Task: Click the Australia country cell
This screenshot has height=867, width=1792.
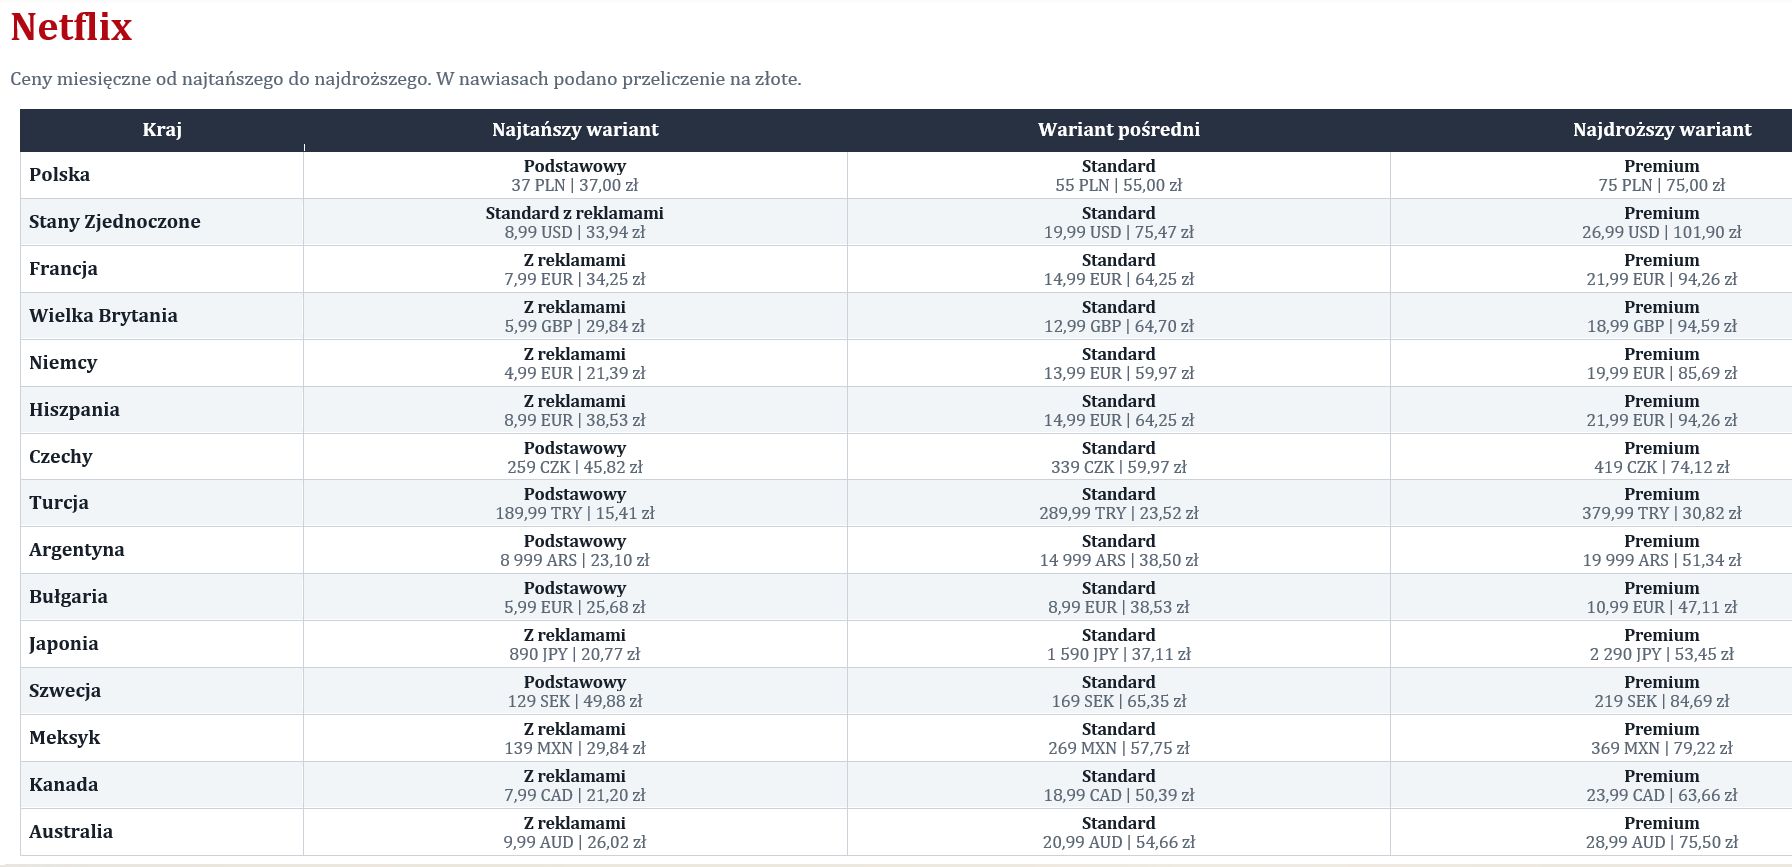Action: tap(162, 832)
